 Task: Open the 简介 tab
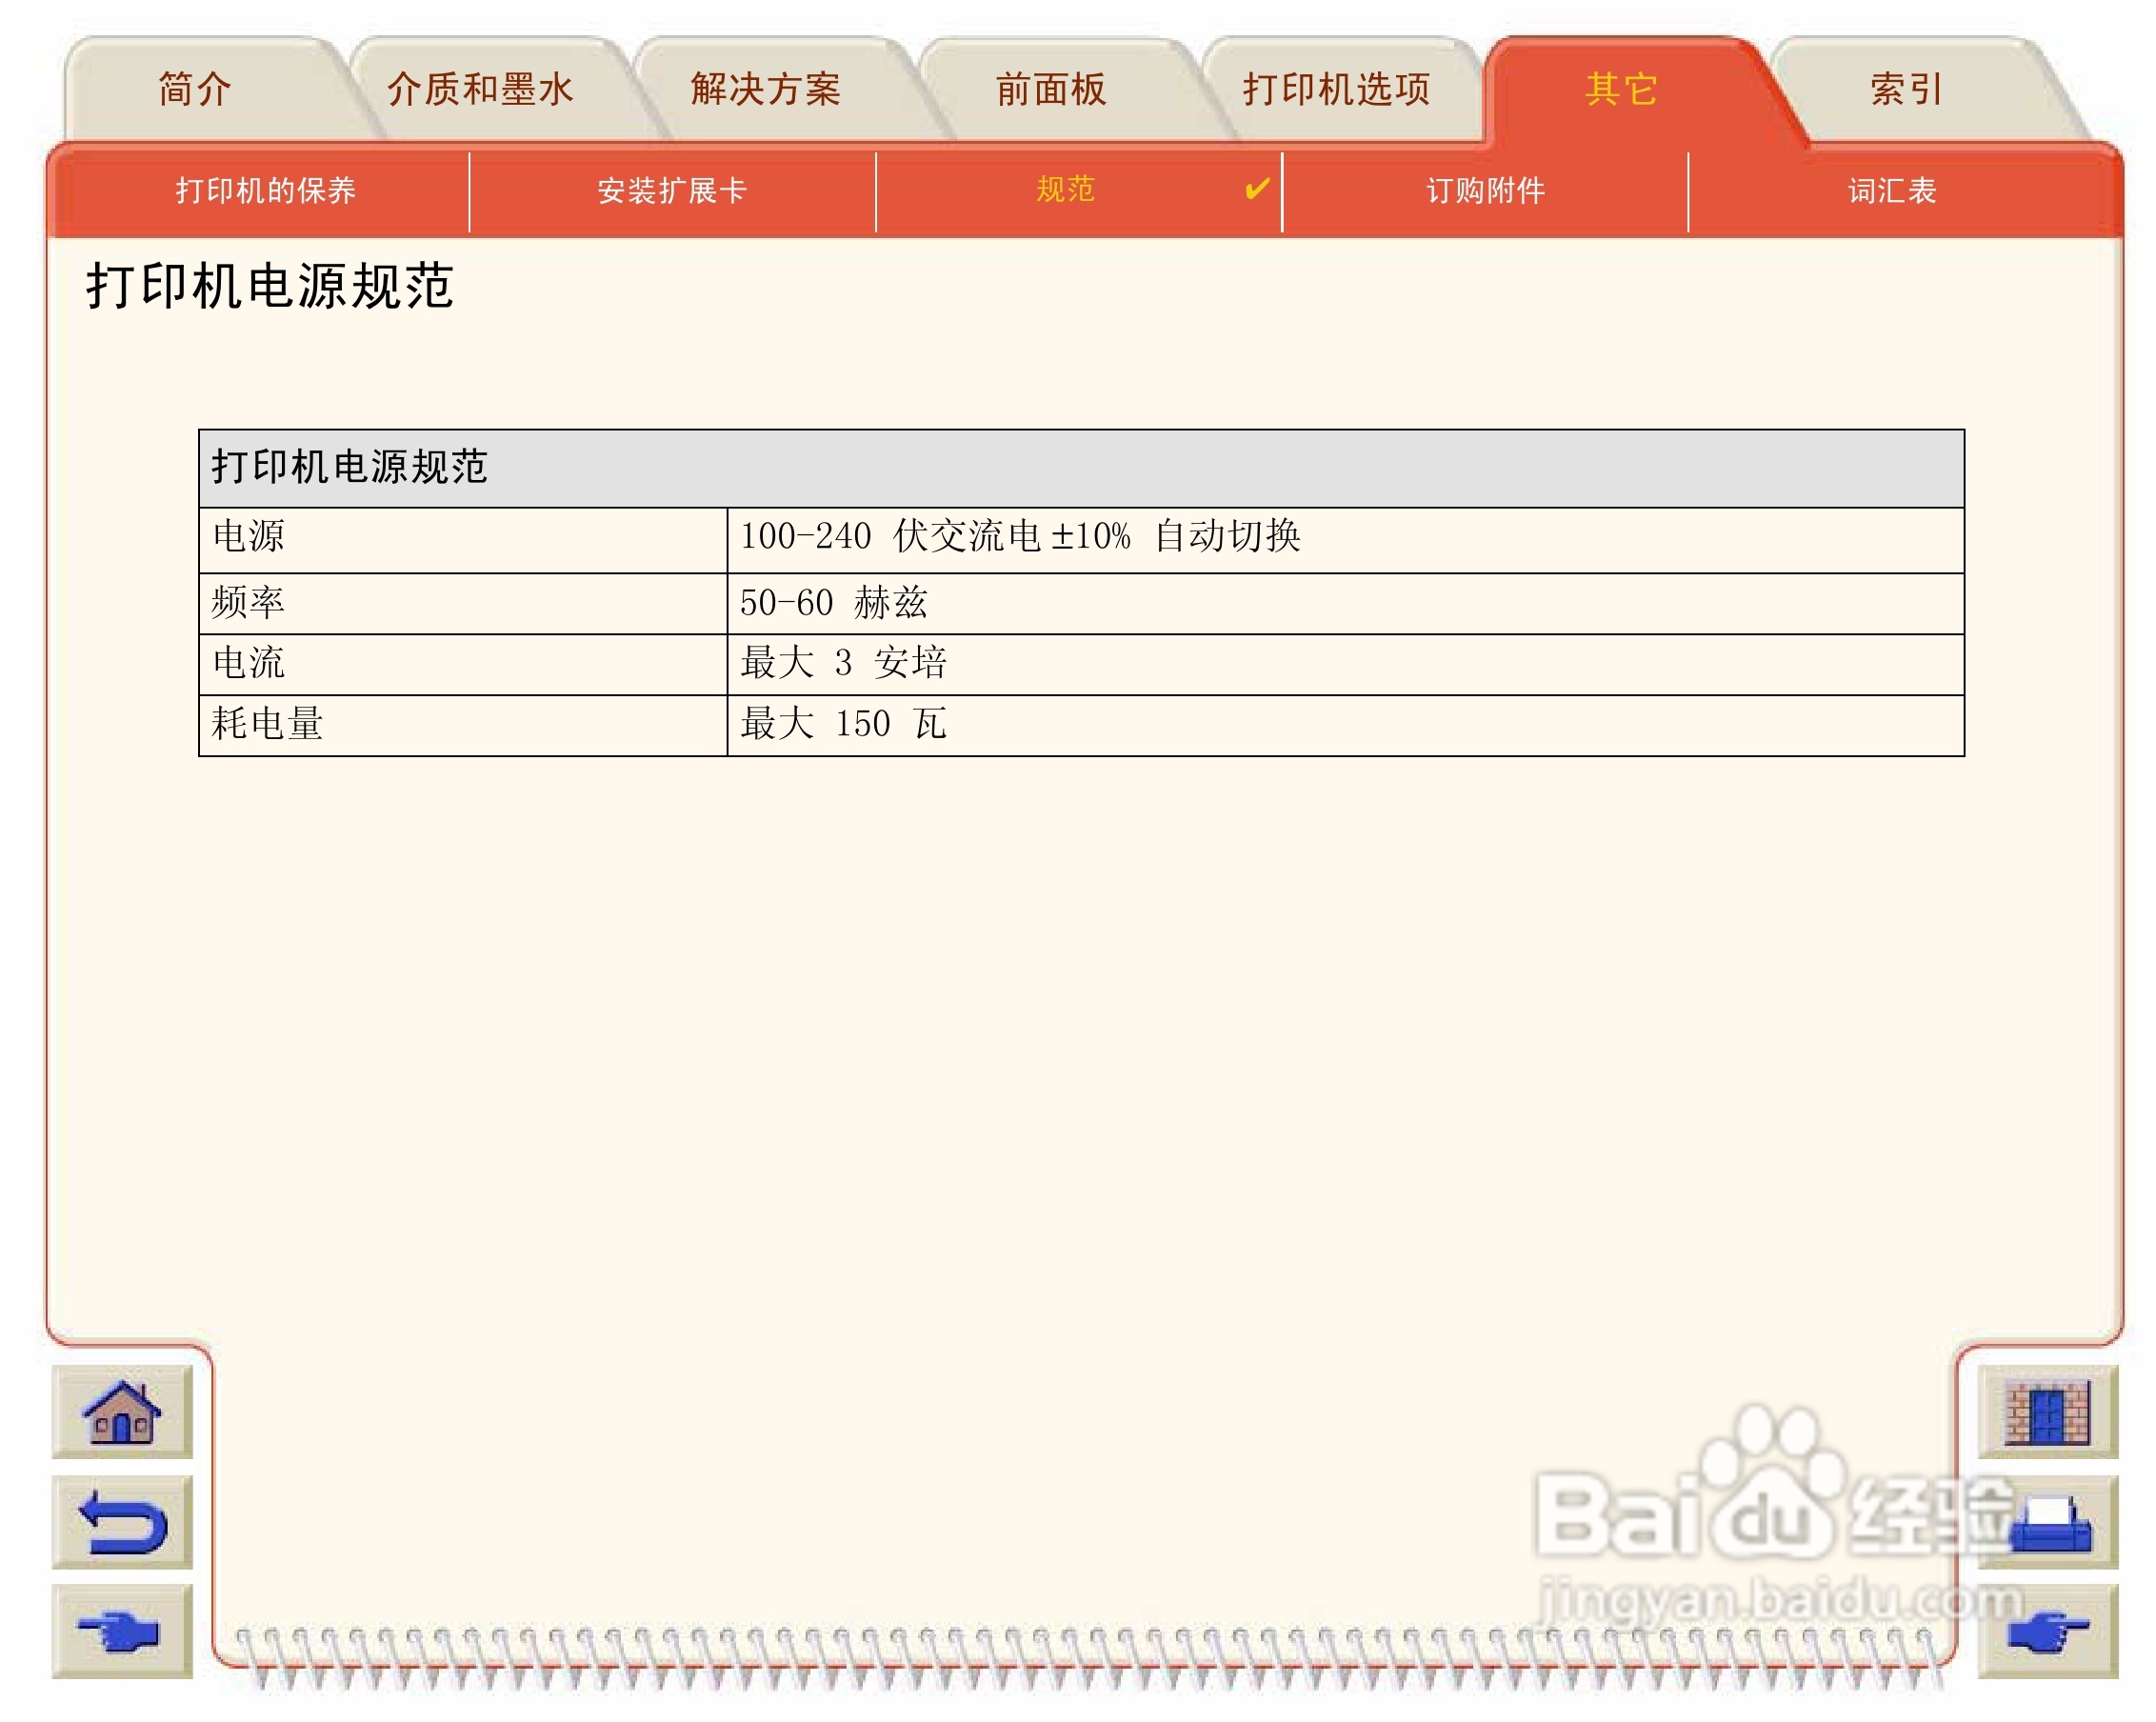coord(195,90)
